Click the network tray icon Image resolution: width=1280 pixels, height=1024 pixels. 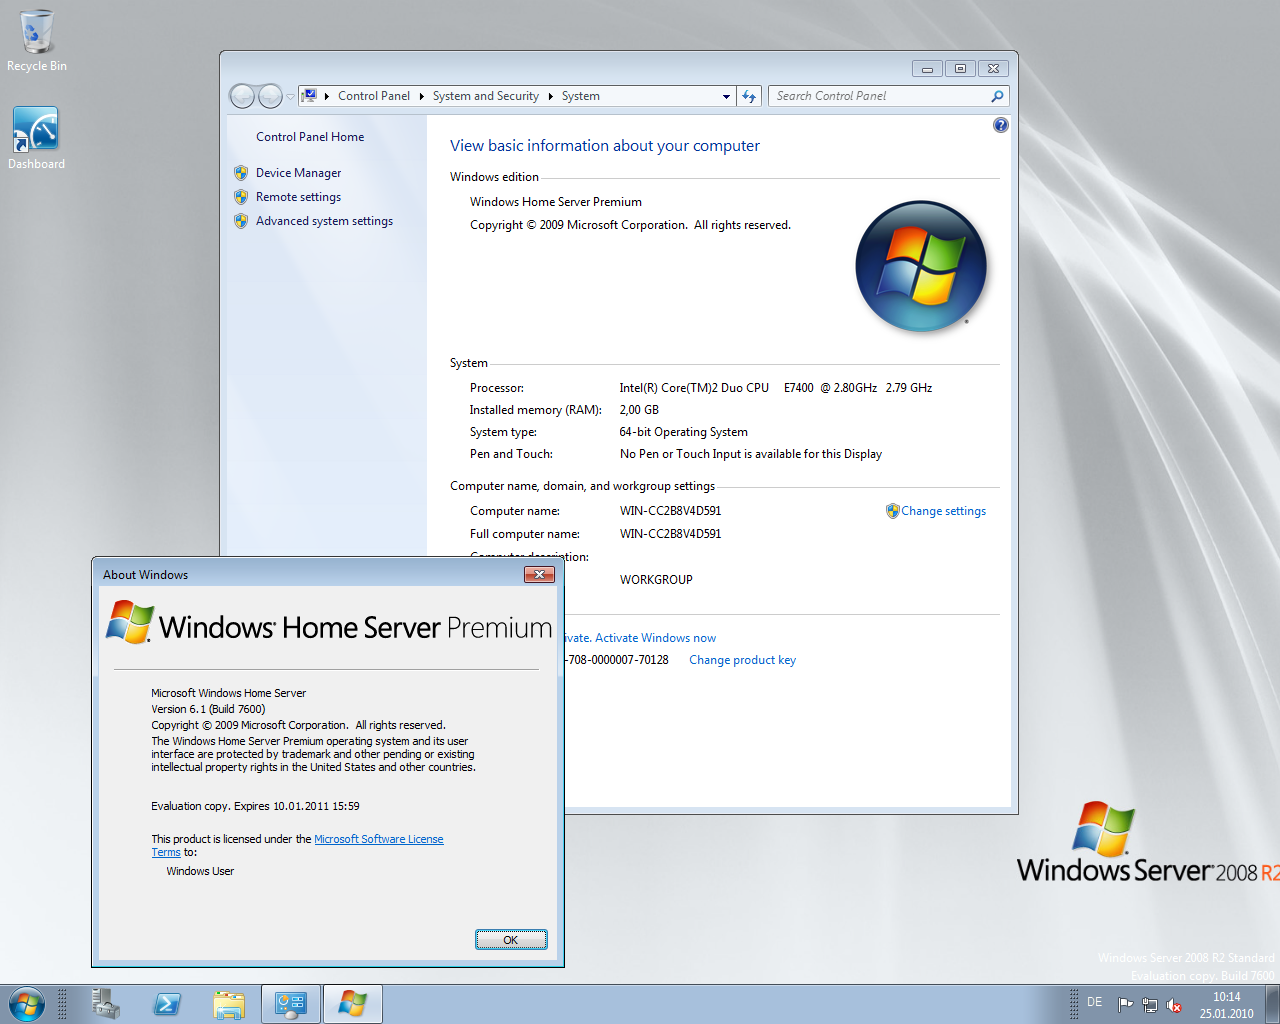[x=1150, y=1005]
